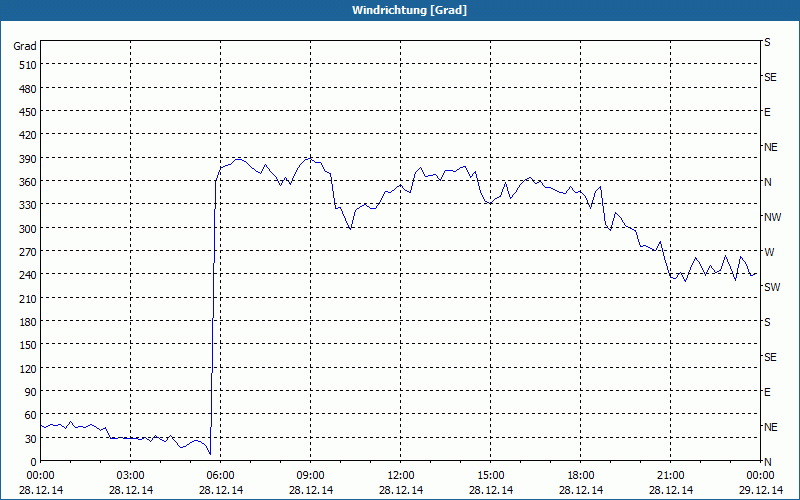
Task: Click the 210 y-axis value
Action: [x=28, y=298]
